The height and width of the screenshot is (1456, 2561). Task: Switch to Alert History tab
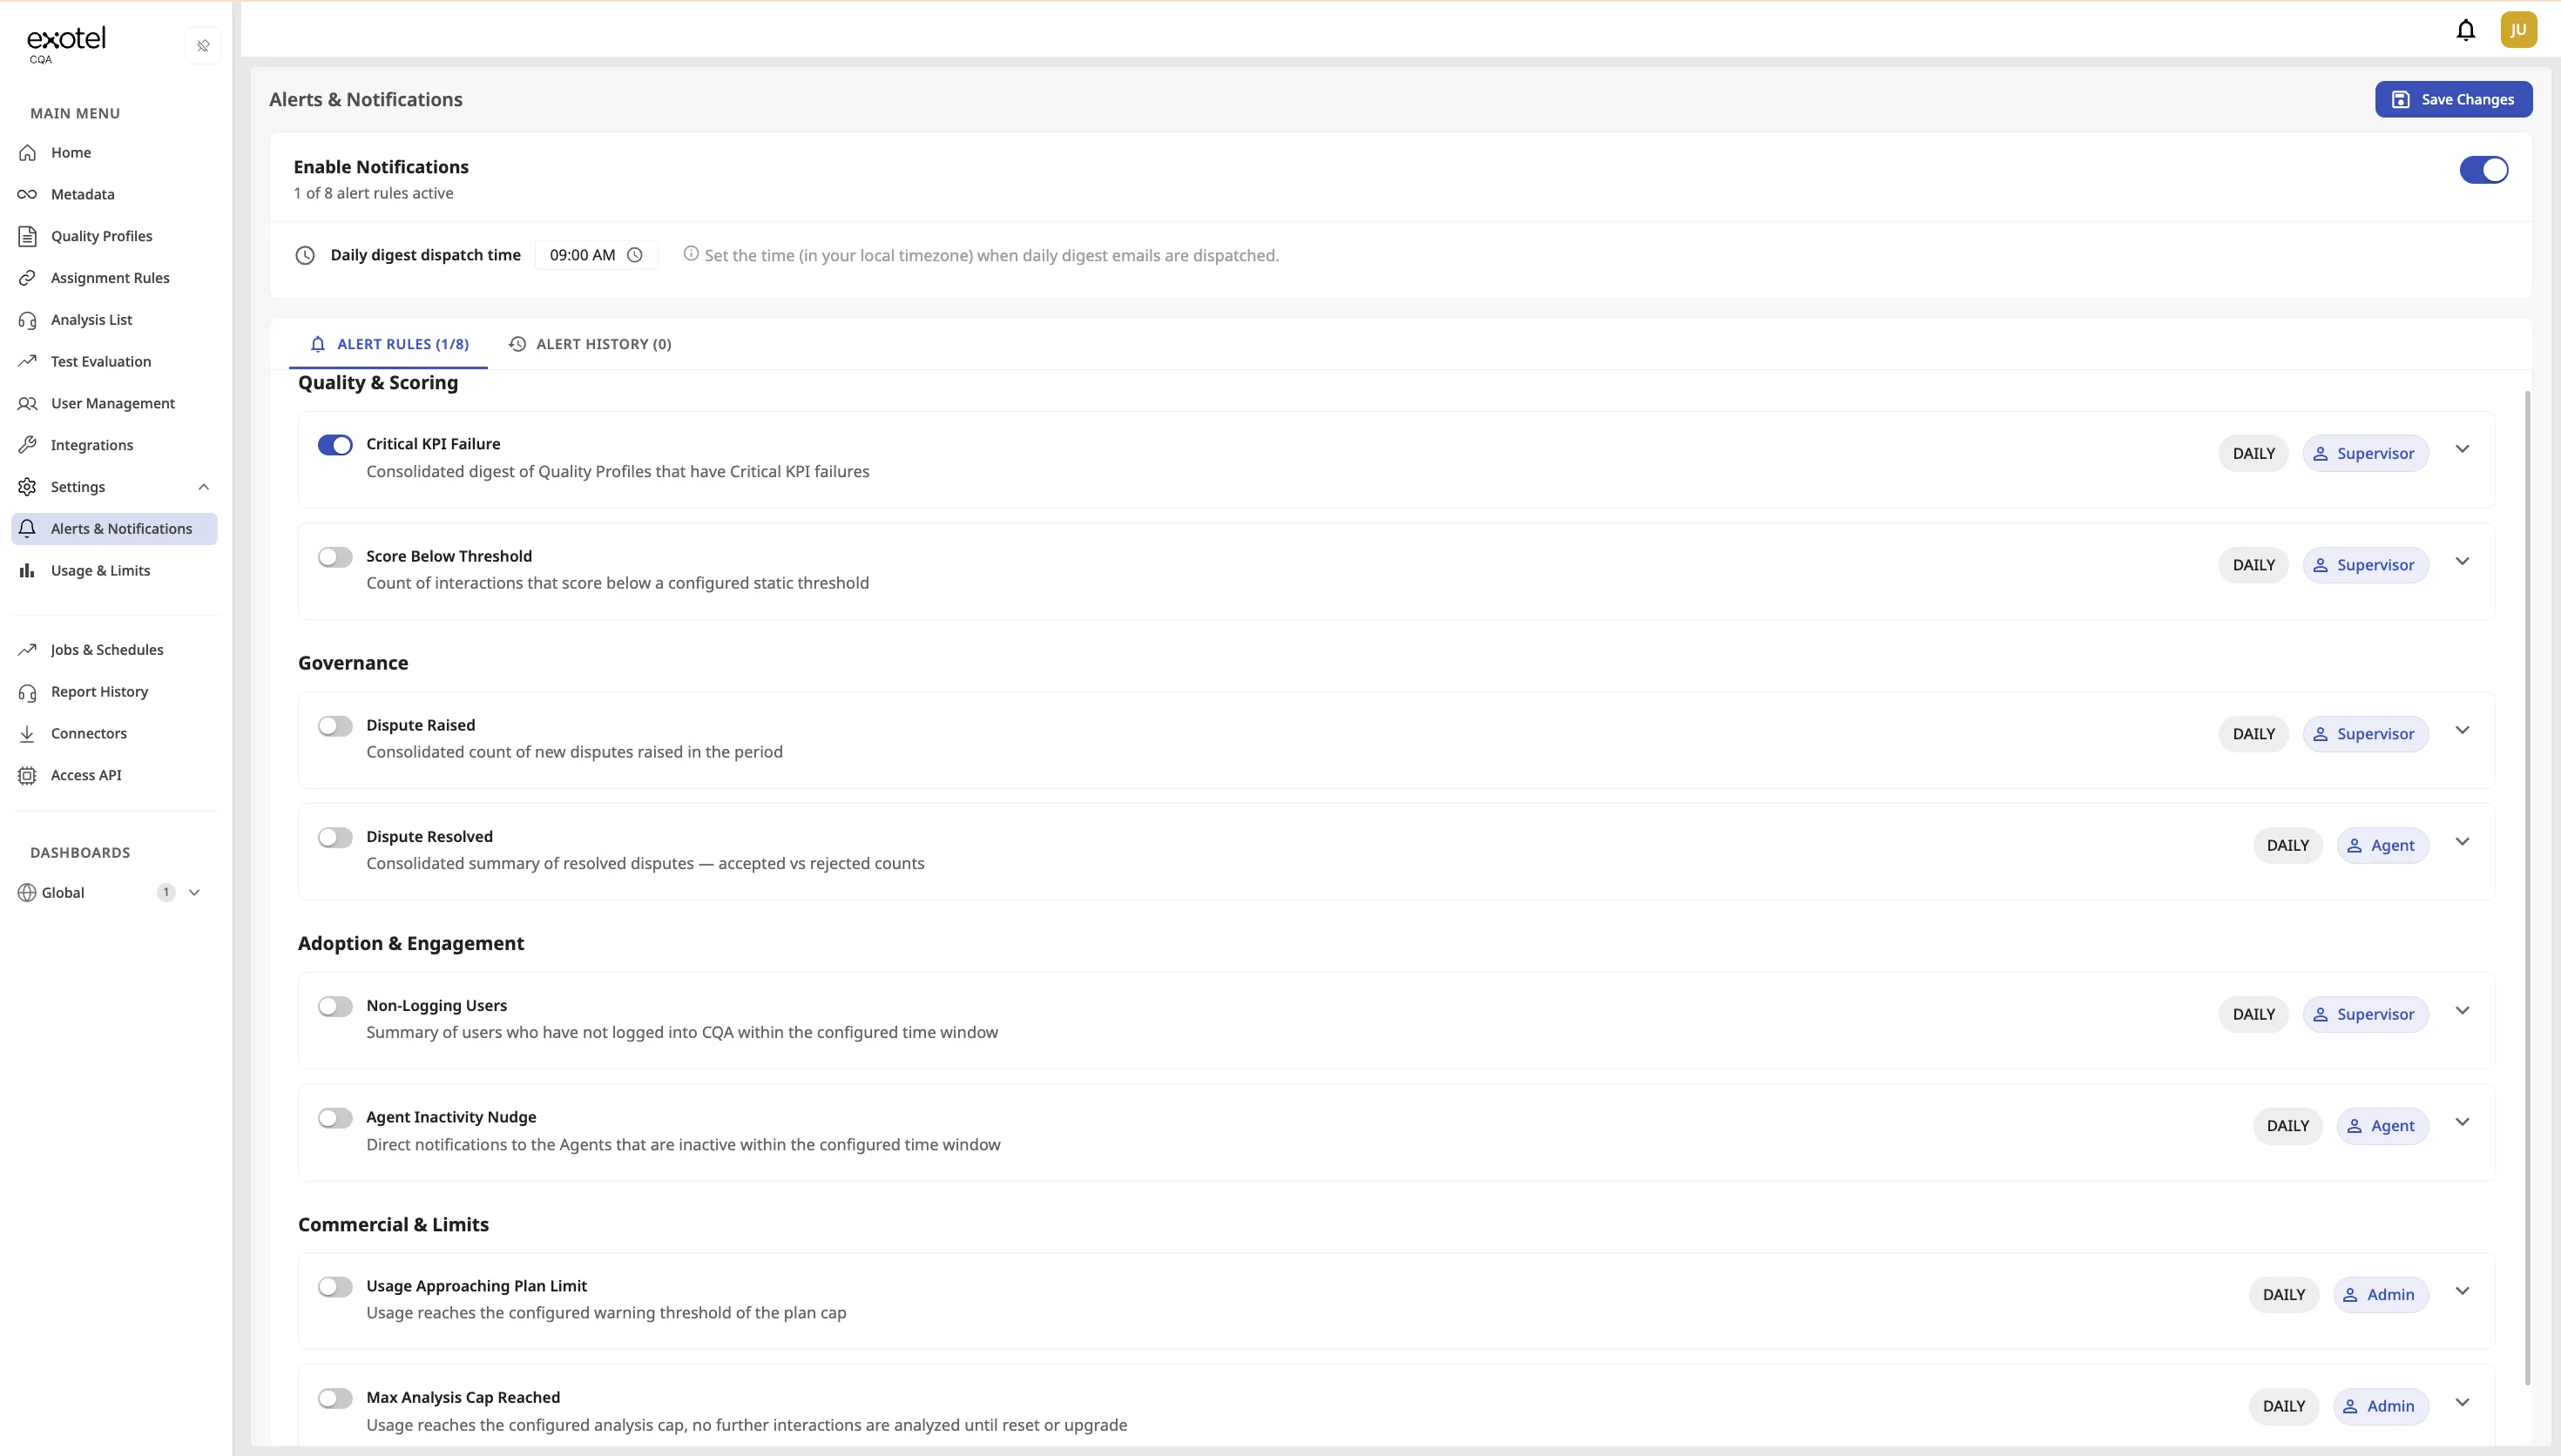coord(590,344)
